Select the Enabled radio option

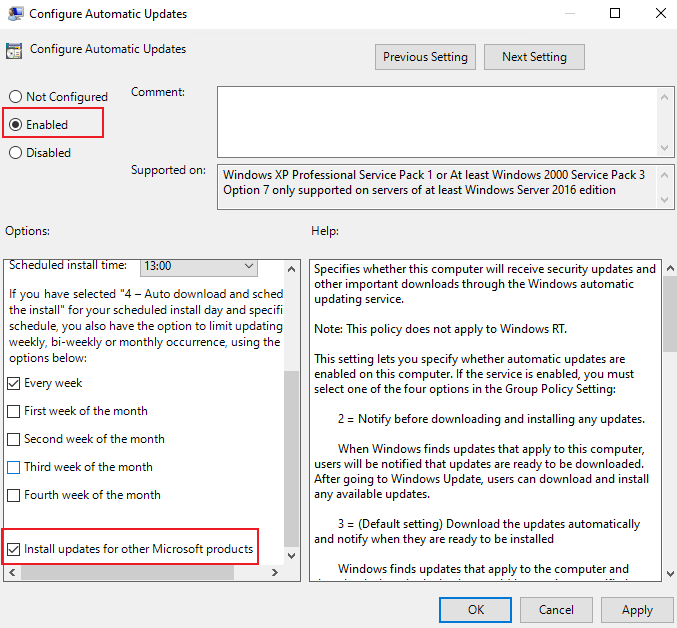tap(16, 125)
